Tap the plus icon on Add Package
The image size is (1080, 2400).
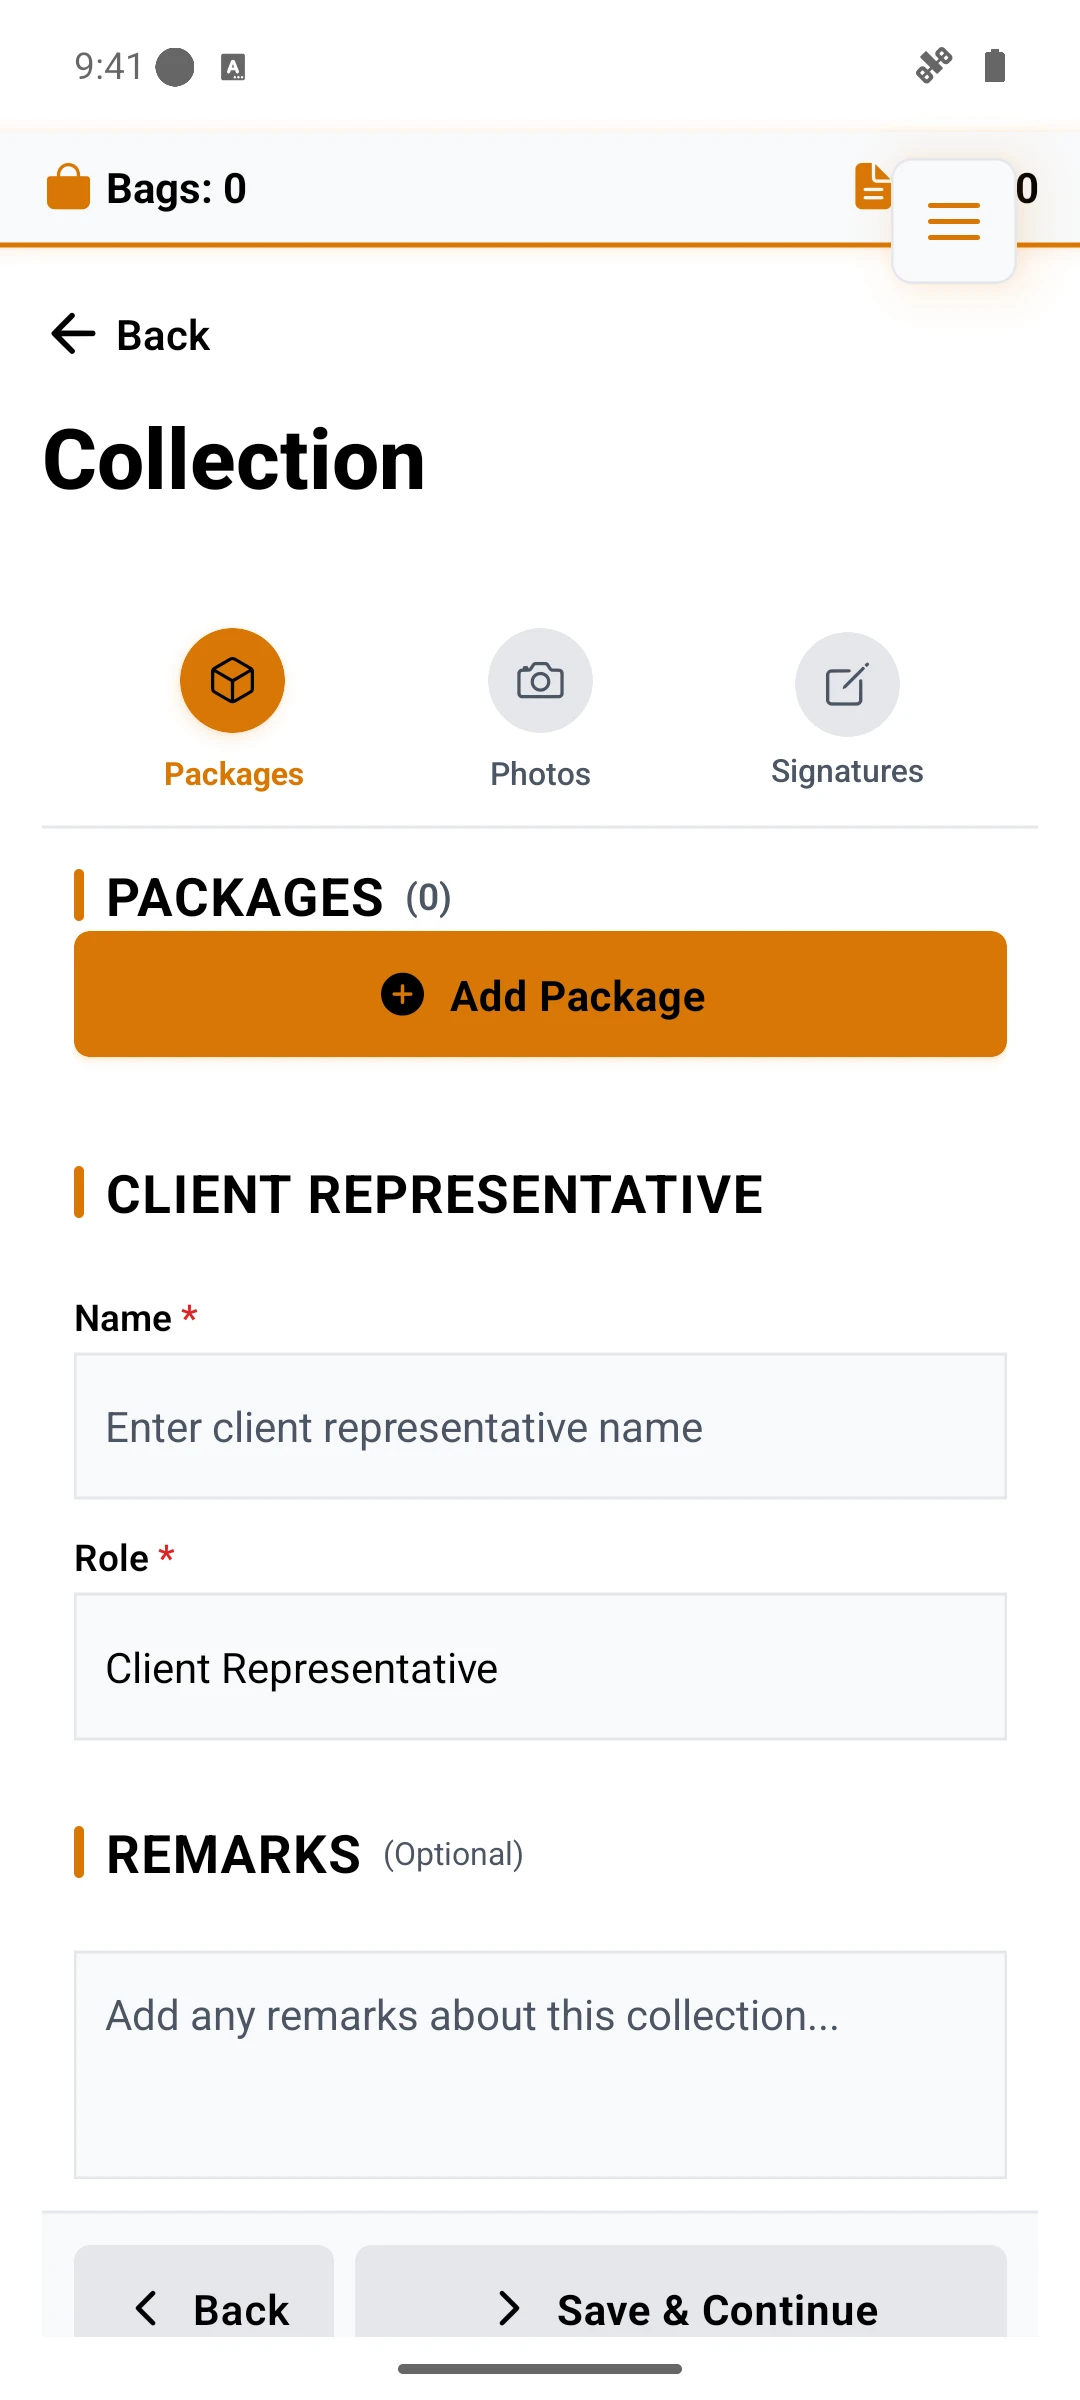403,994
